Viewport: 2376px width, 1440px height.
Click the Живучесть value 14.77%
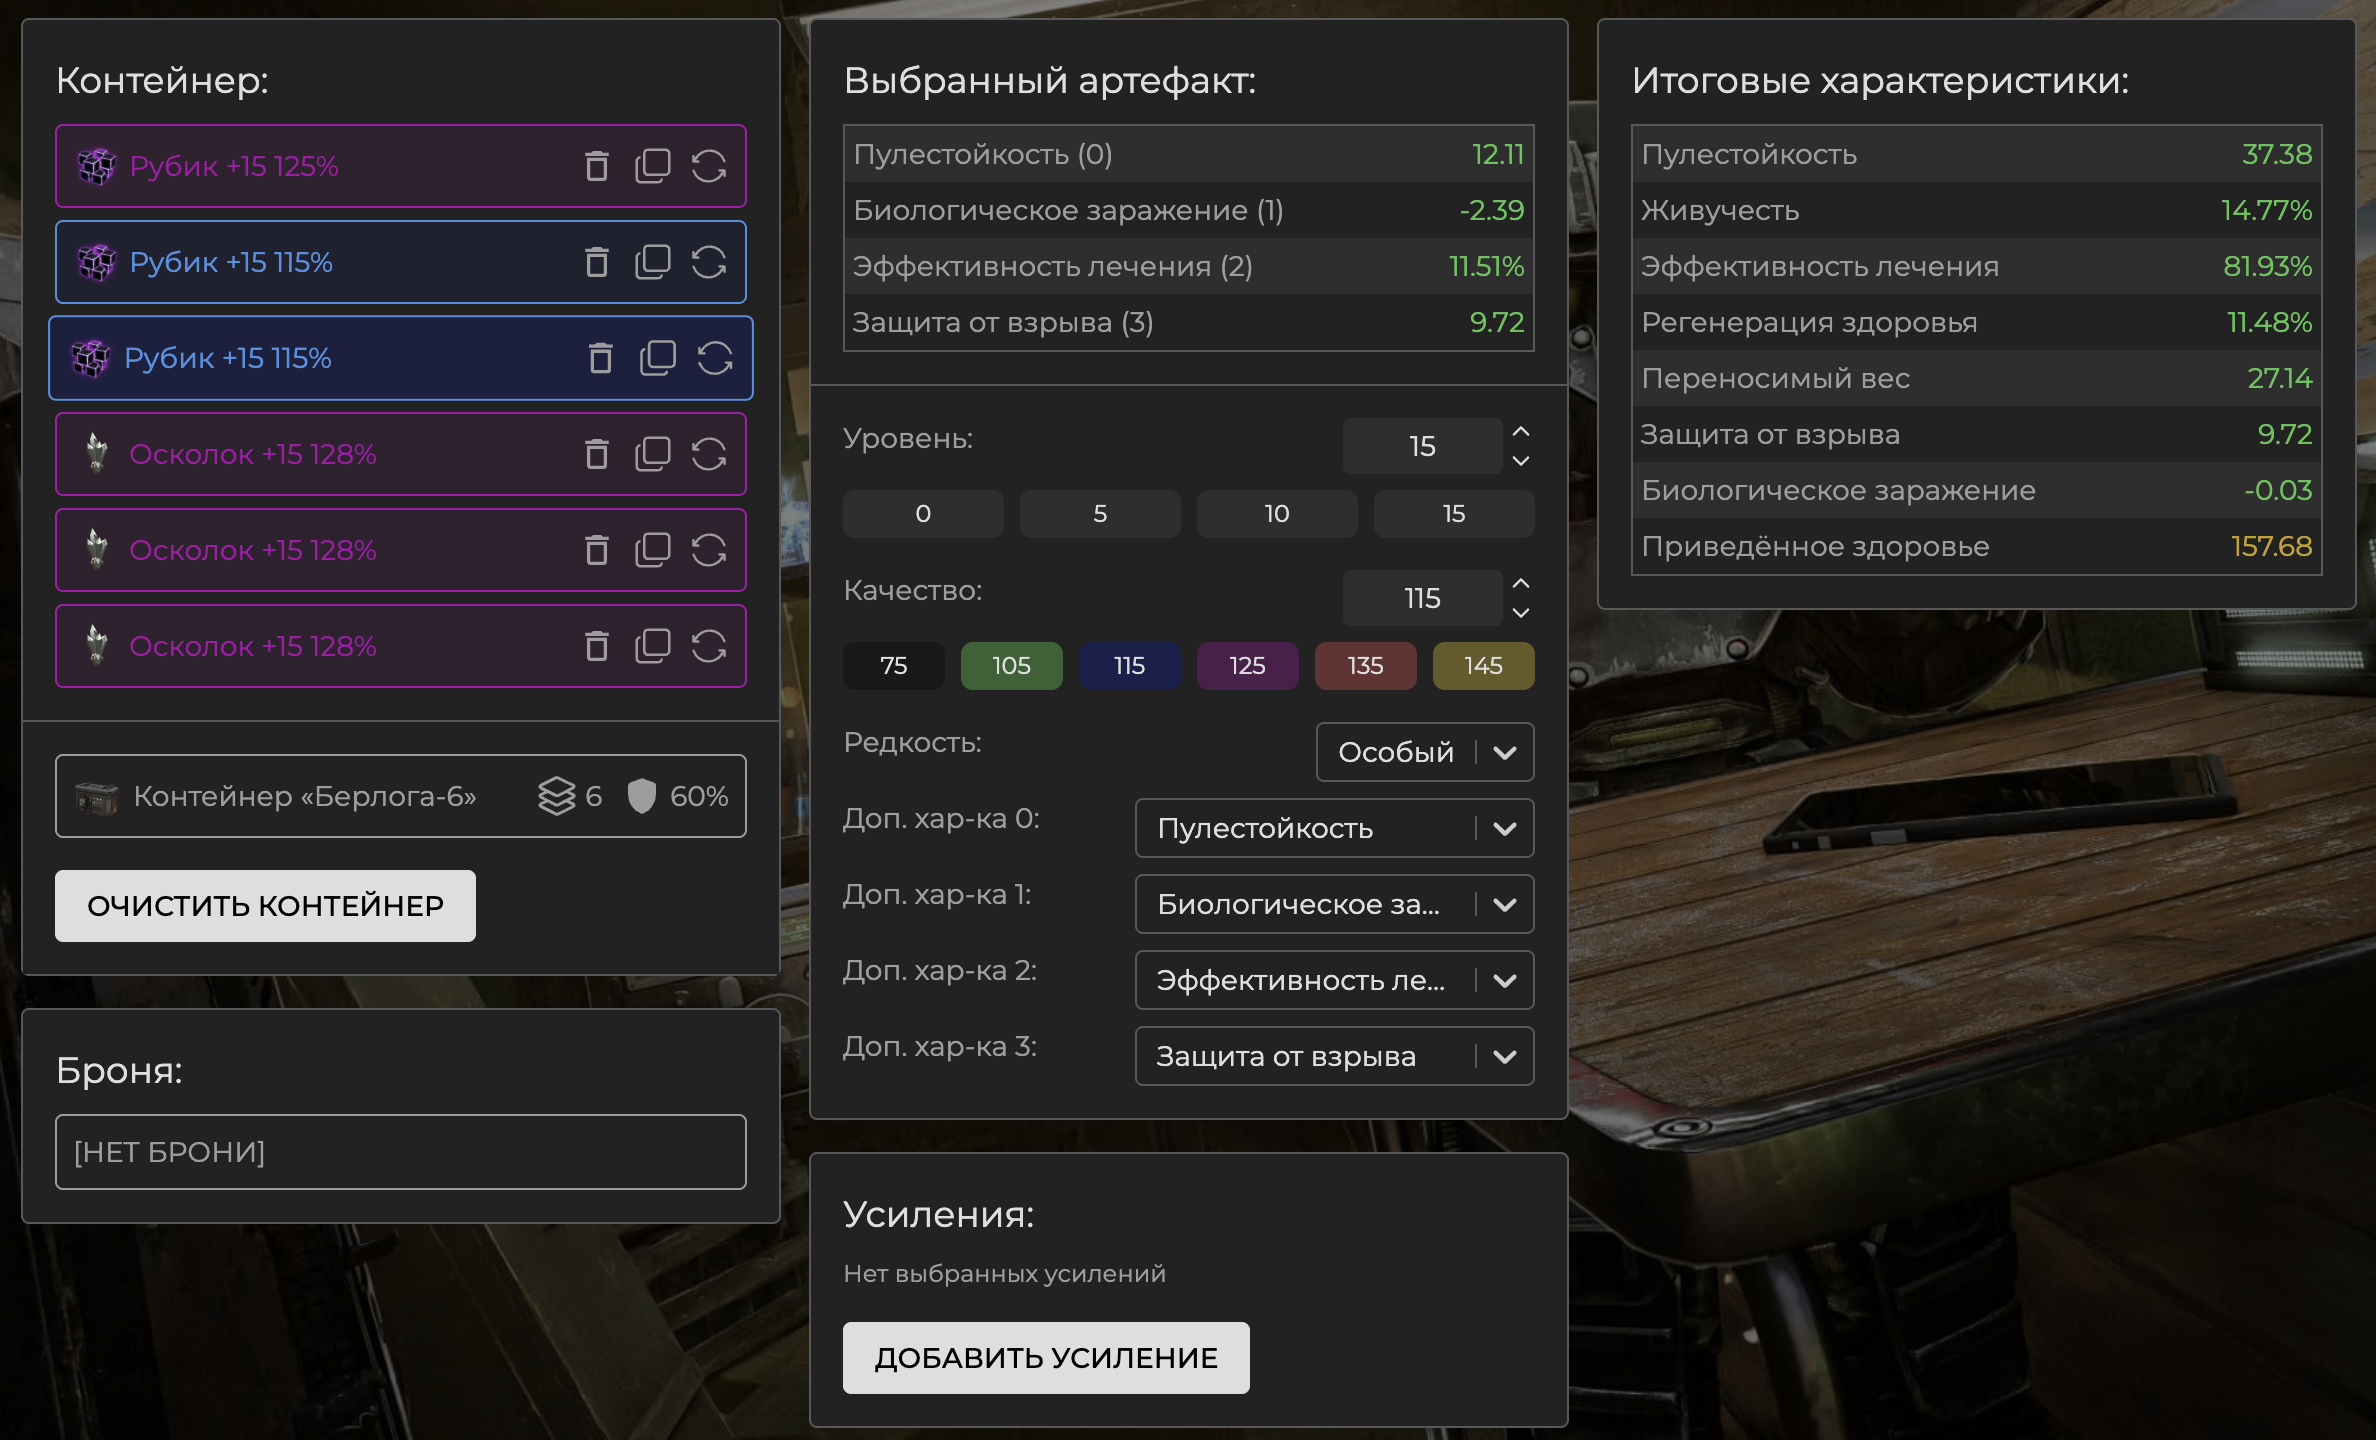click(2266, 210)
